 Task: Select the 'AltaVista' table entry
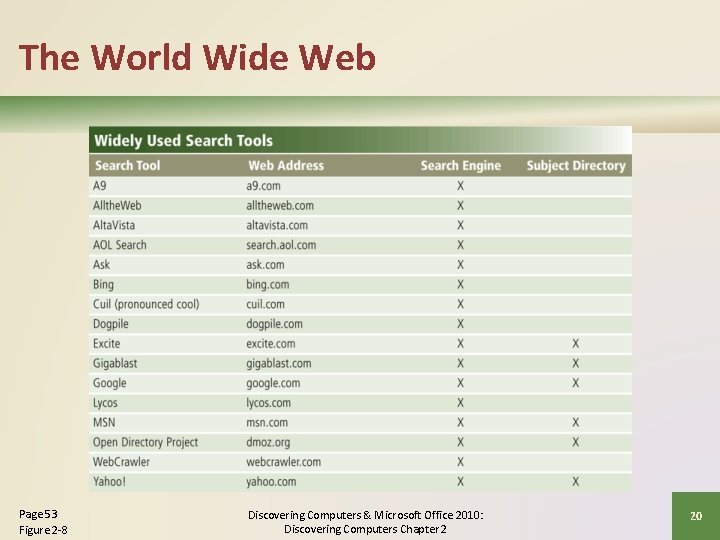point(114,225)
